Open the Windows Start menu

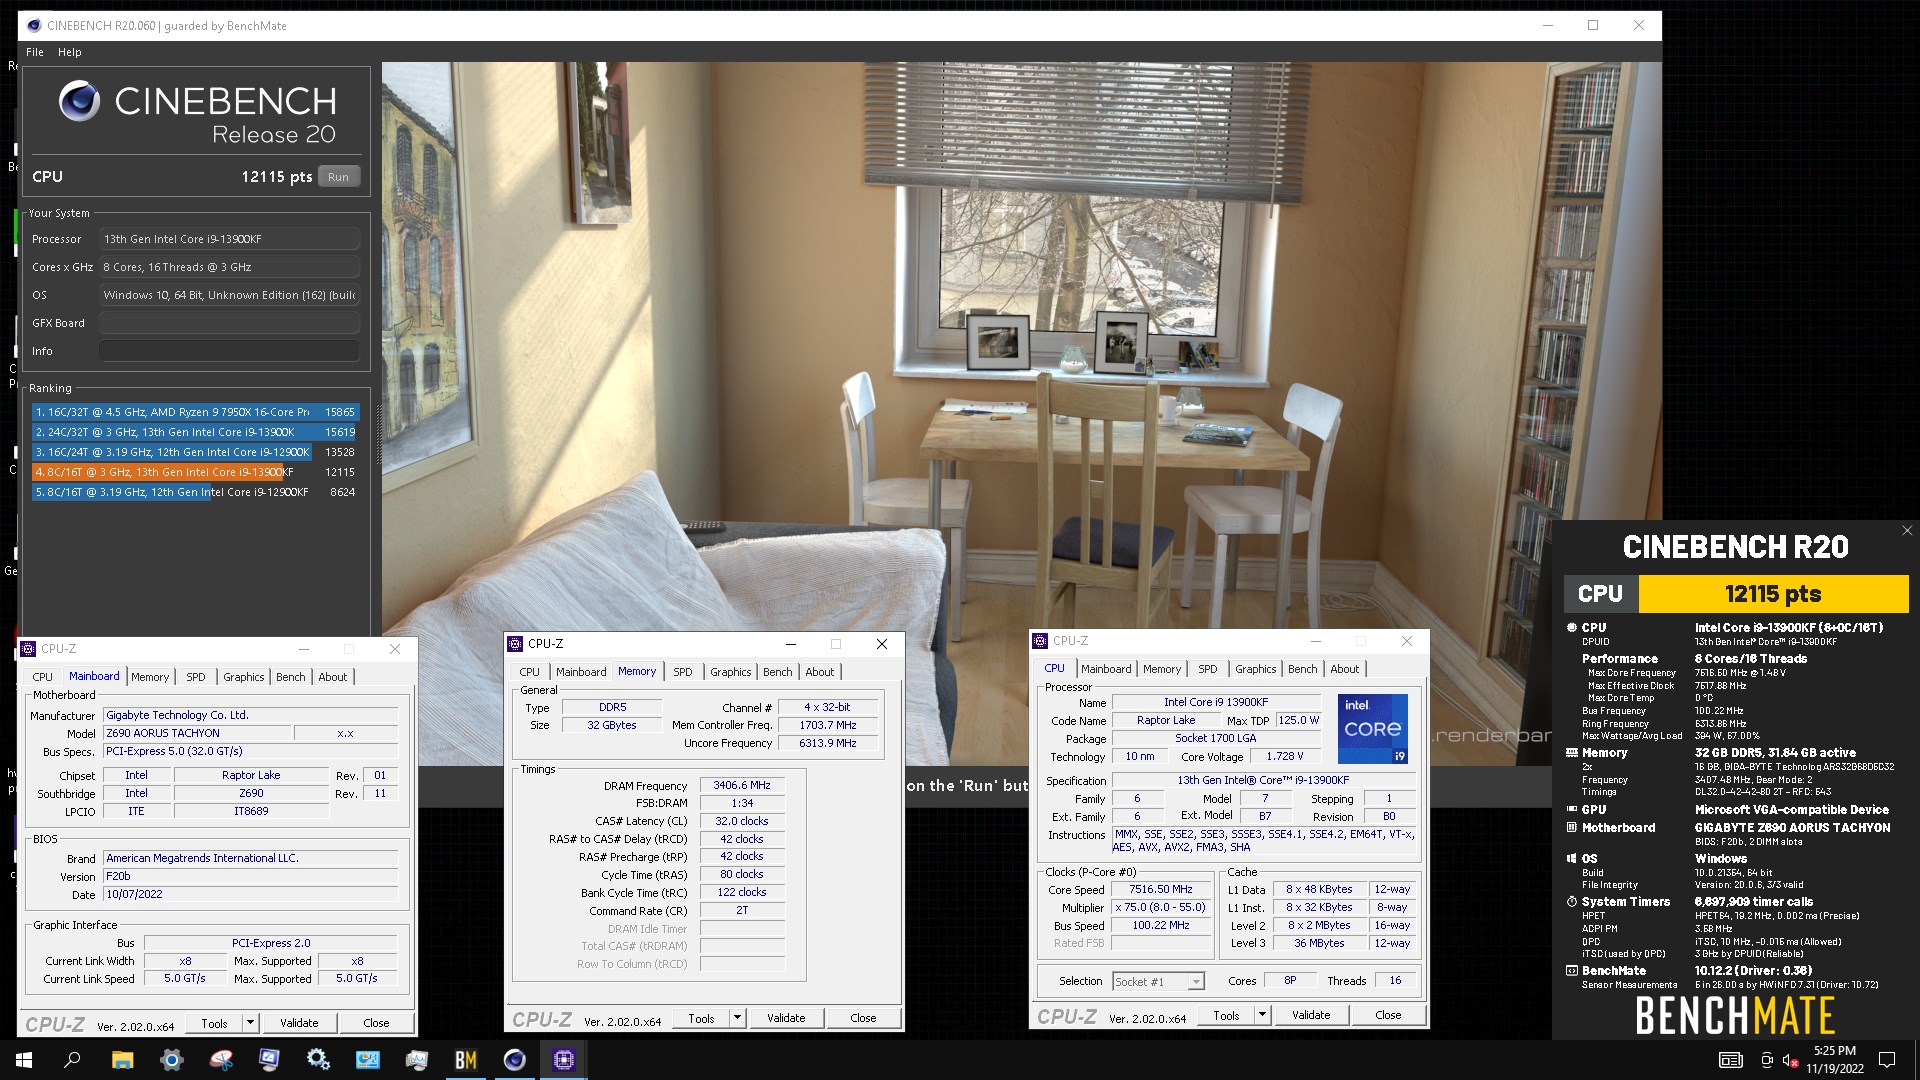24,1060
